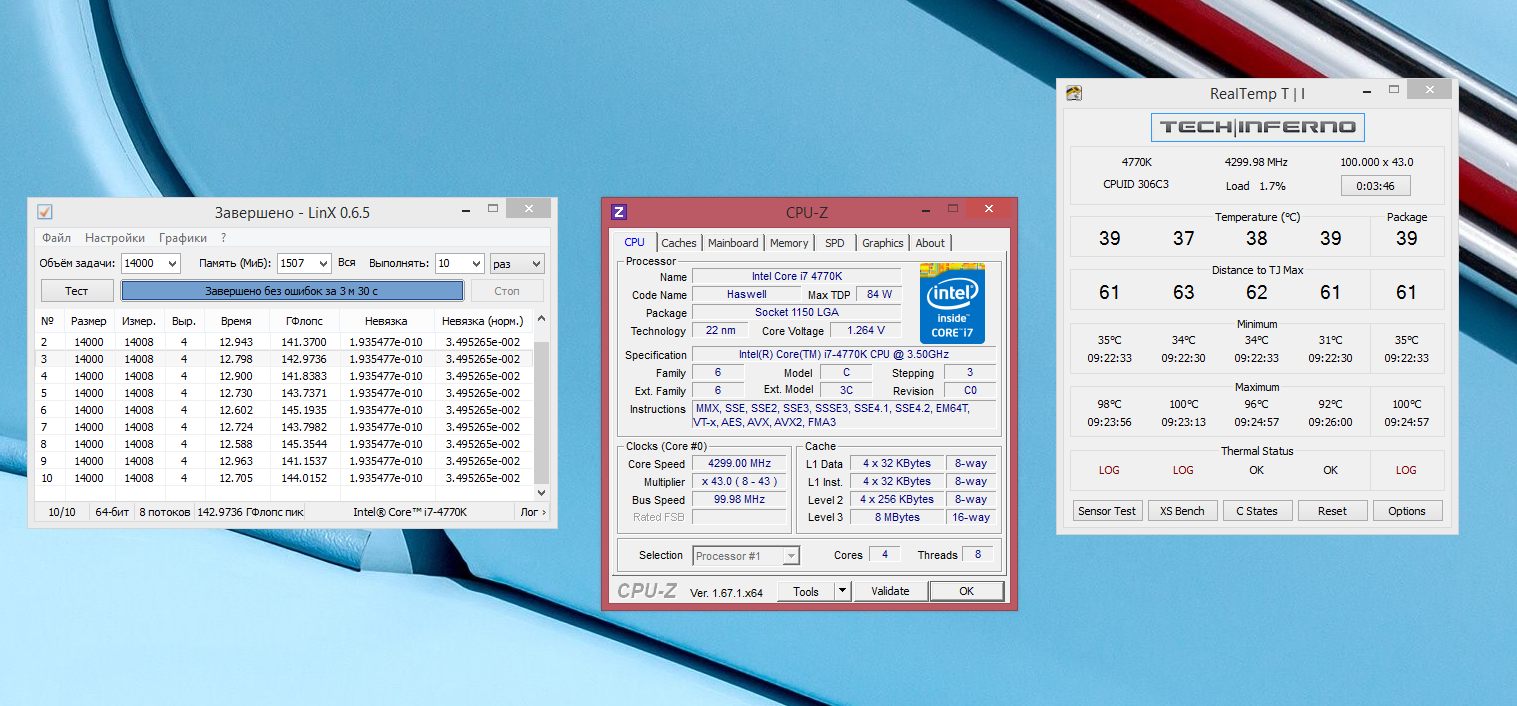
Task: Expand the раз units dropdown in LinX
Action: click(x=517, y=263)
